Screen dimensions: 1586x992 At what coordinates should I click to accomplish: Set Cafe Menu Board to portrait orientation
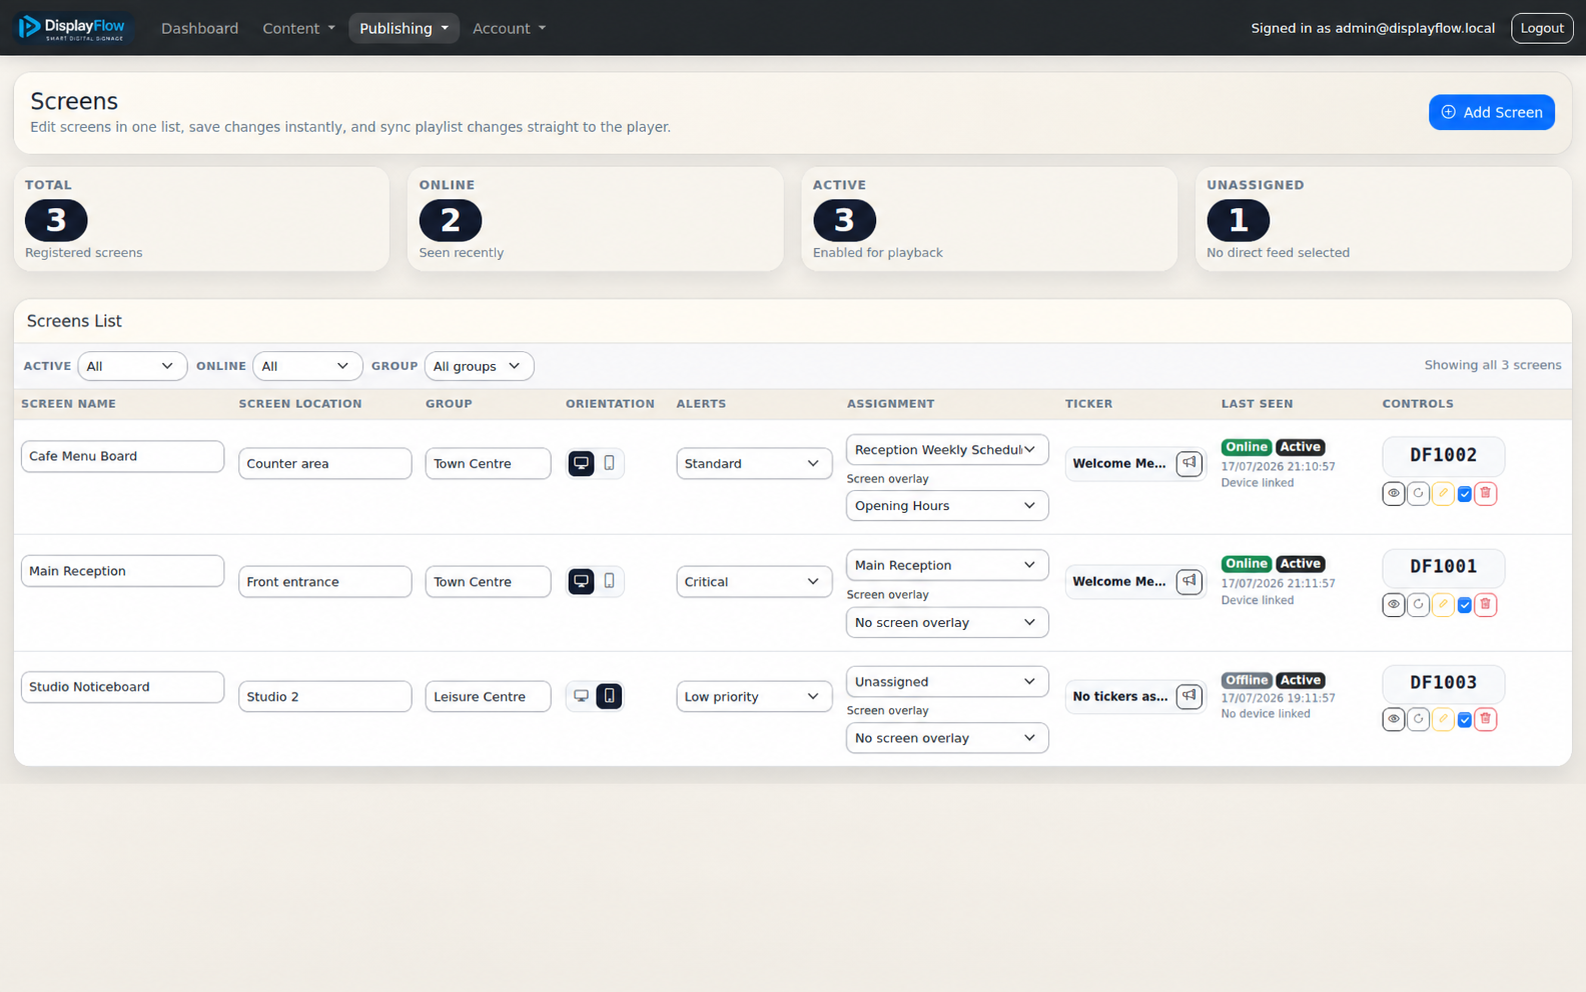pos(609,463)
